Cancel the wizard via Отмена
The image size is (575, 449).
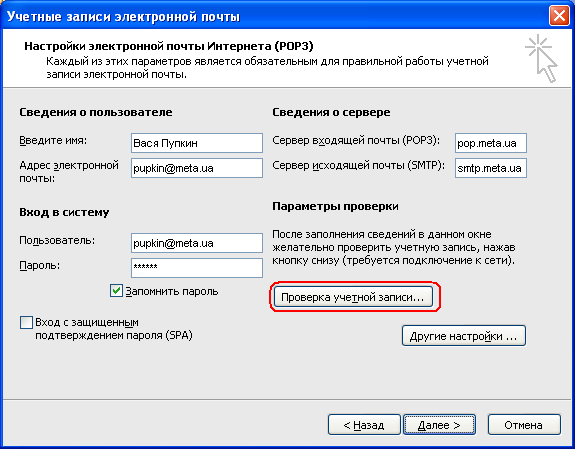[524, 425]
